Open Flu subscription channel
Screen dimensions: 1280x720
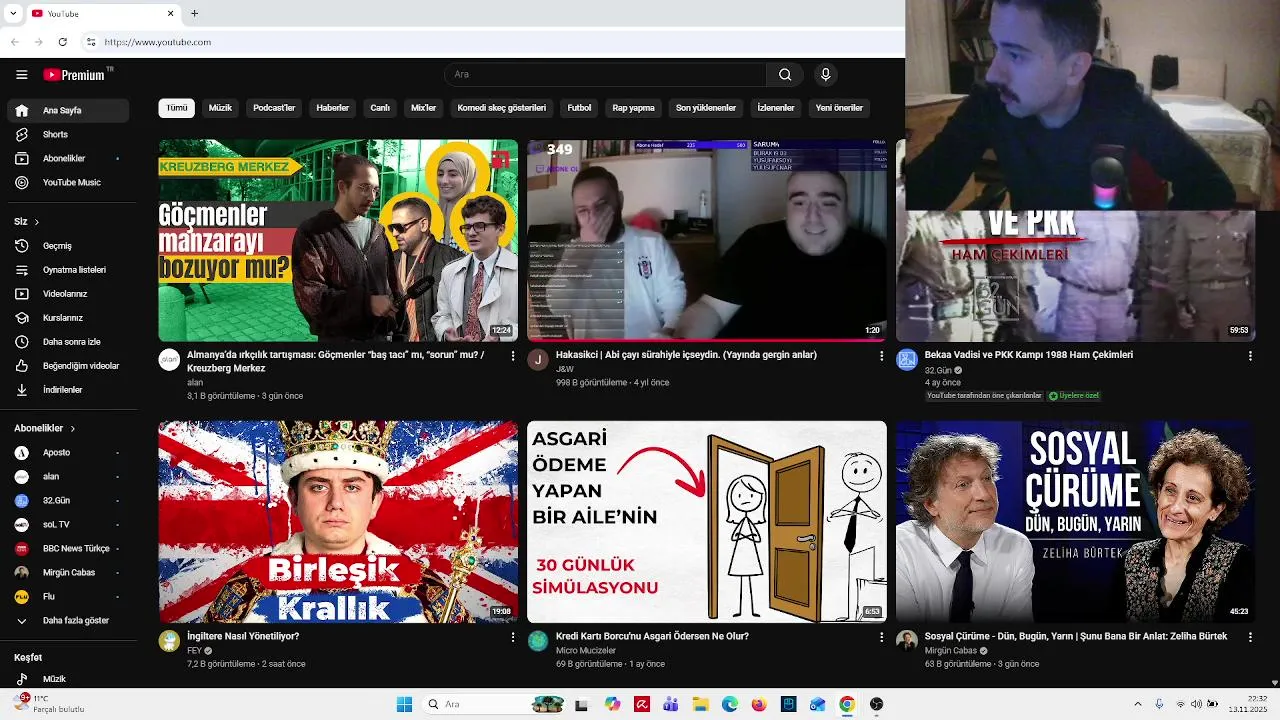pos(68,596)
